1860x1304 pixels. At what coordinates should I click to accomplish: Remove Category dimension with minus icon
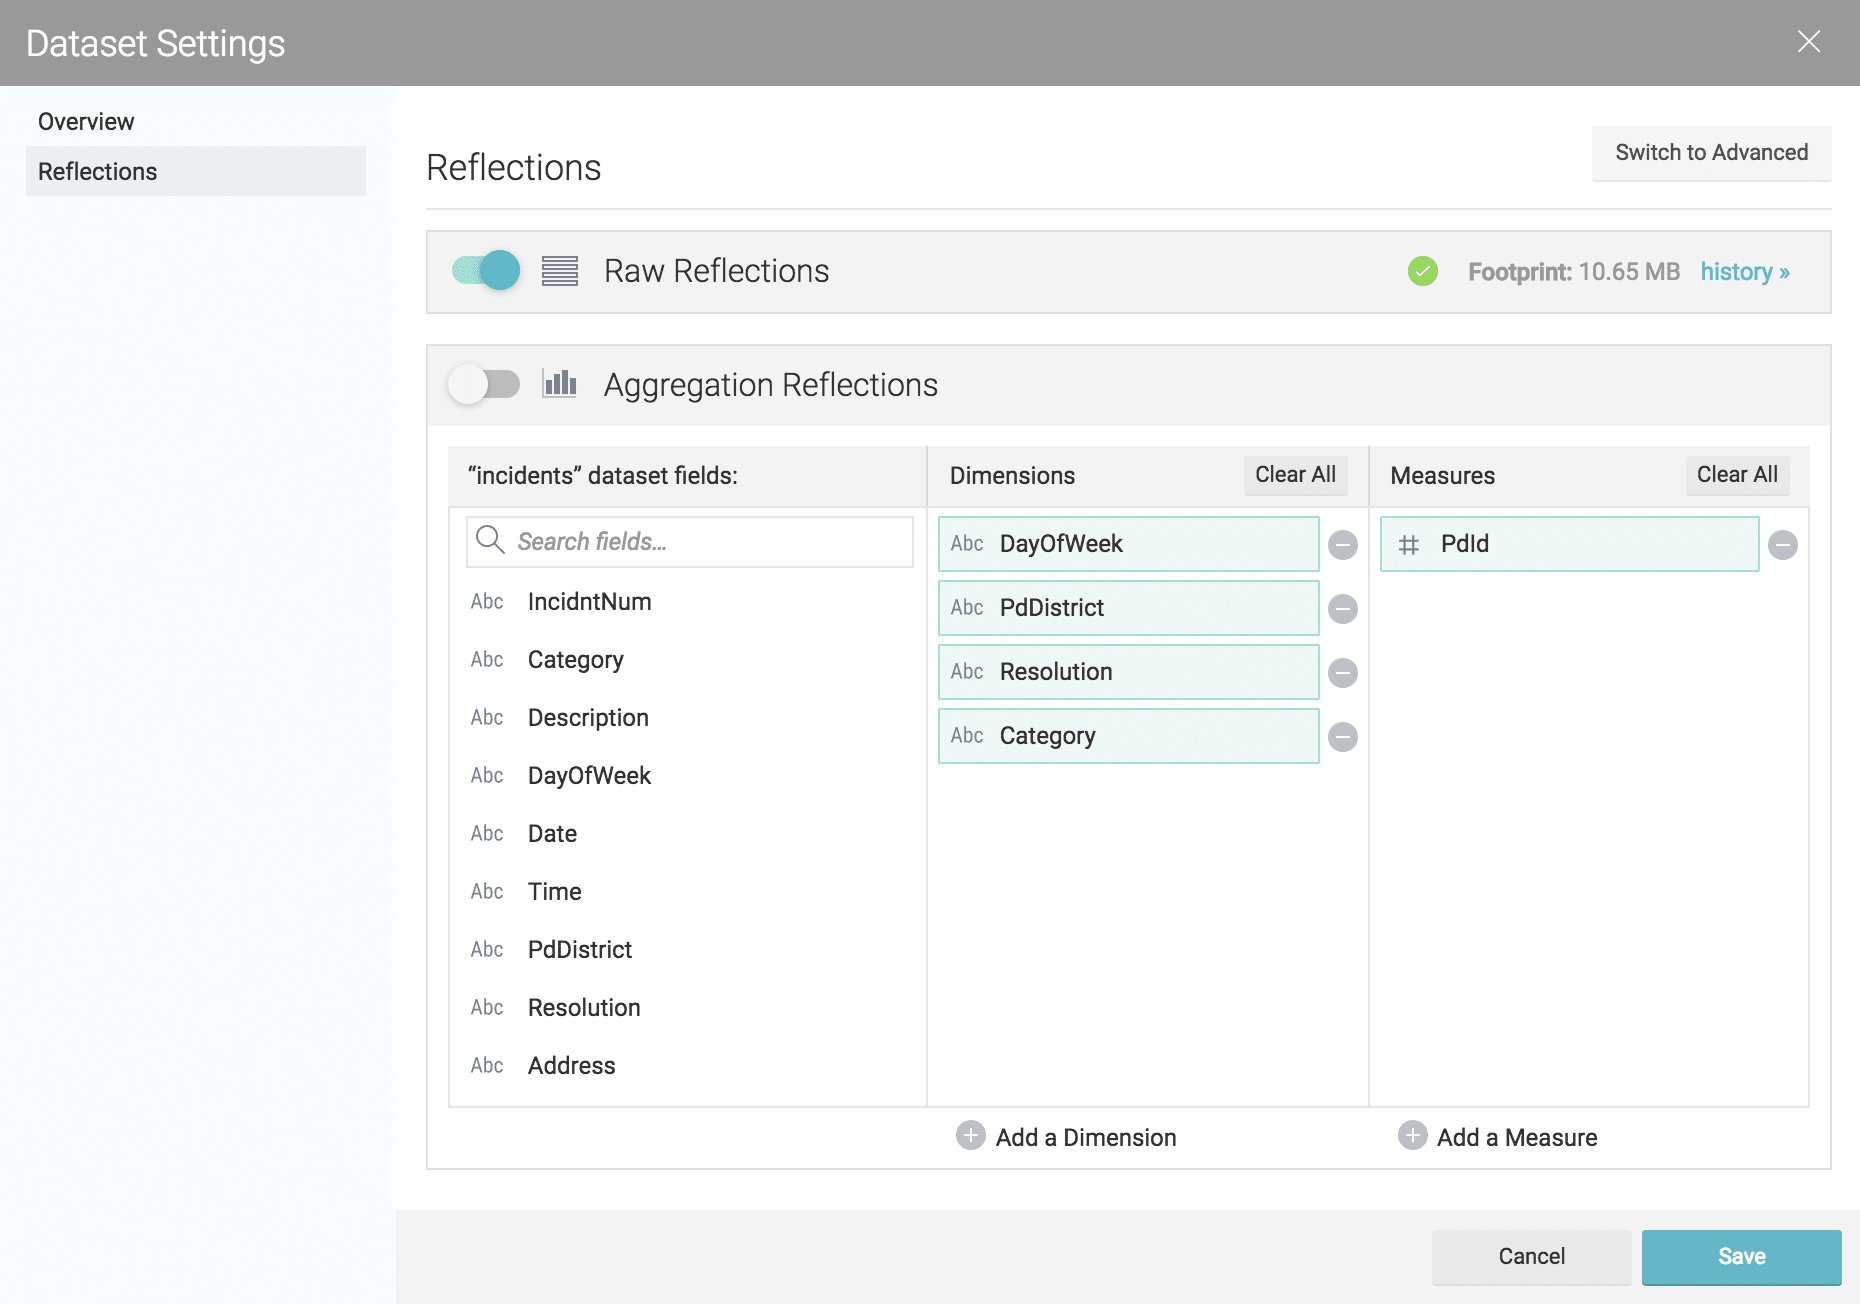point(1342,737)
